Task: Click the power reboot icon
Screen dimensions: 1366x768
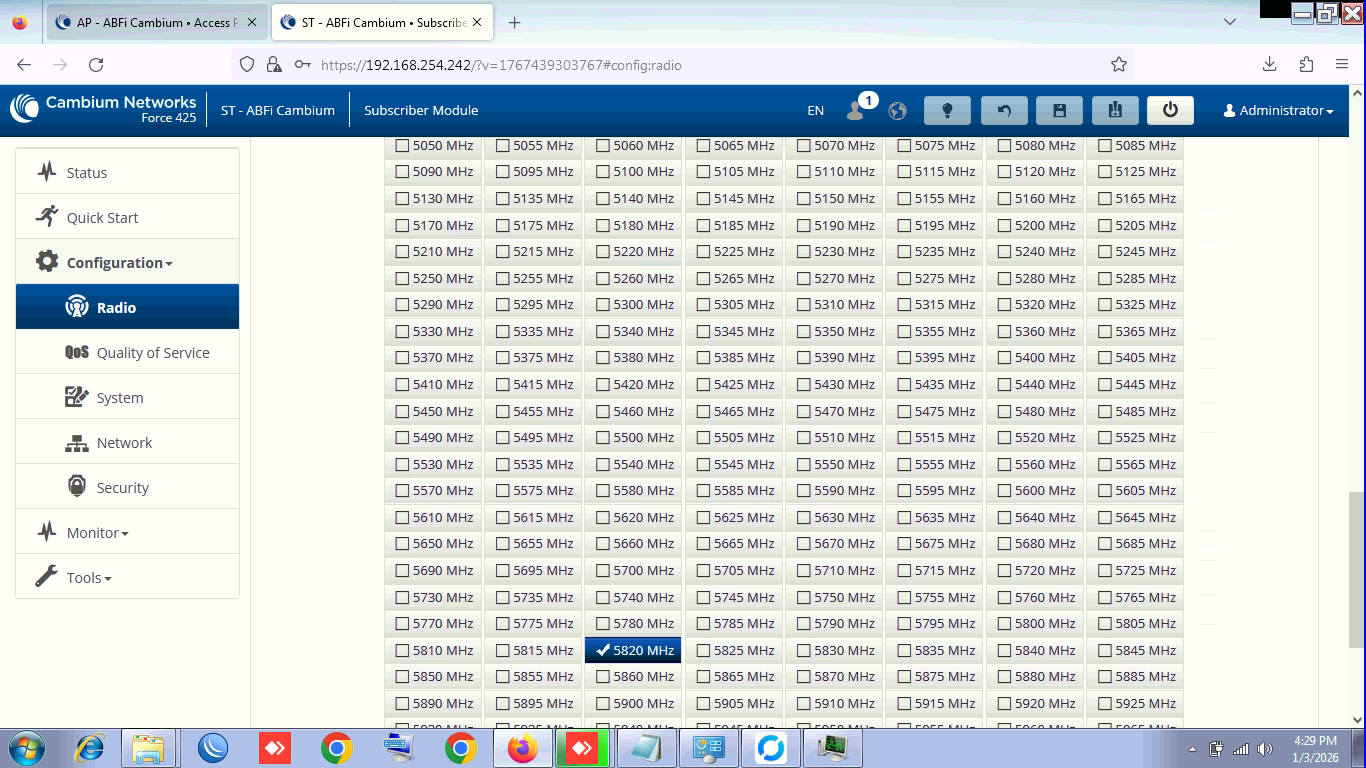Action: click(1170, 110)
